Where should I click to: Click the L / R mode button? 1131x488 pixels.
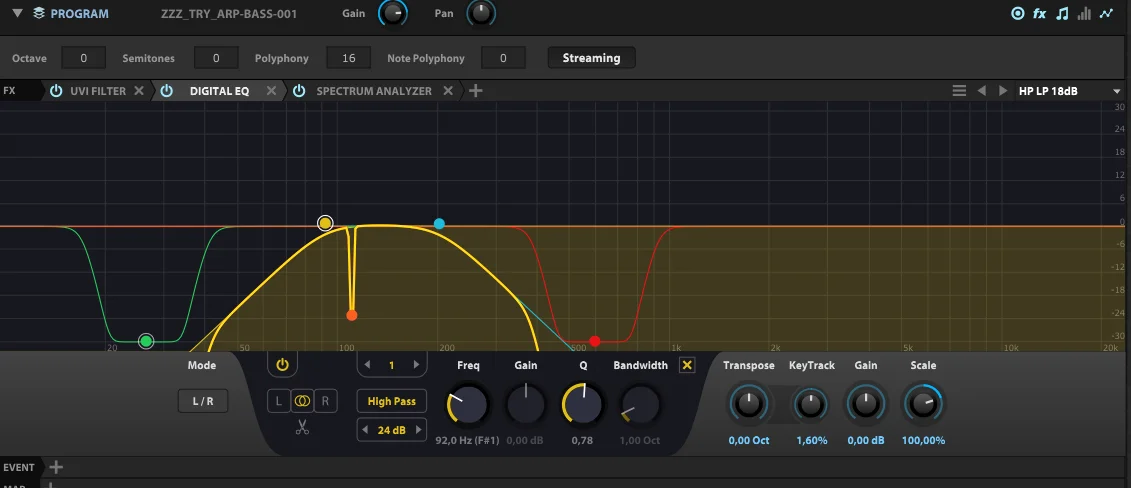(203, 401)
